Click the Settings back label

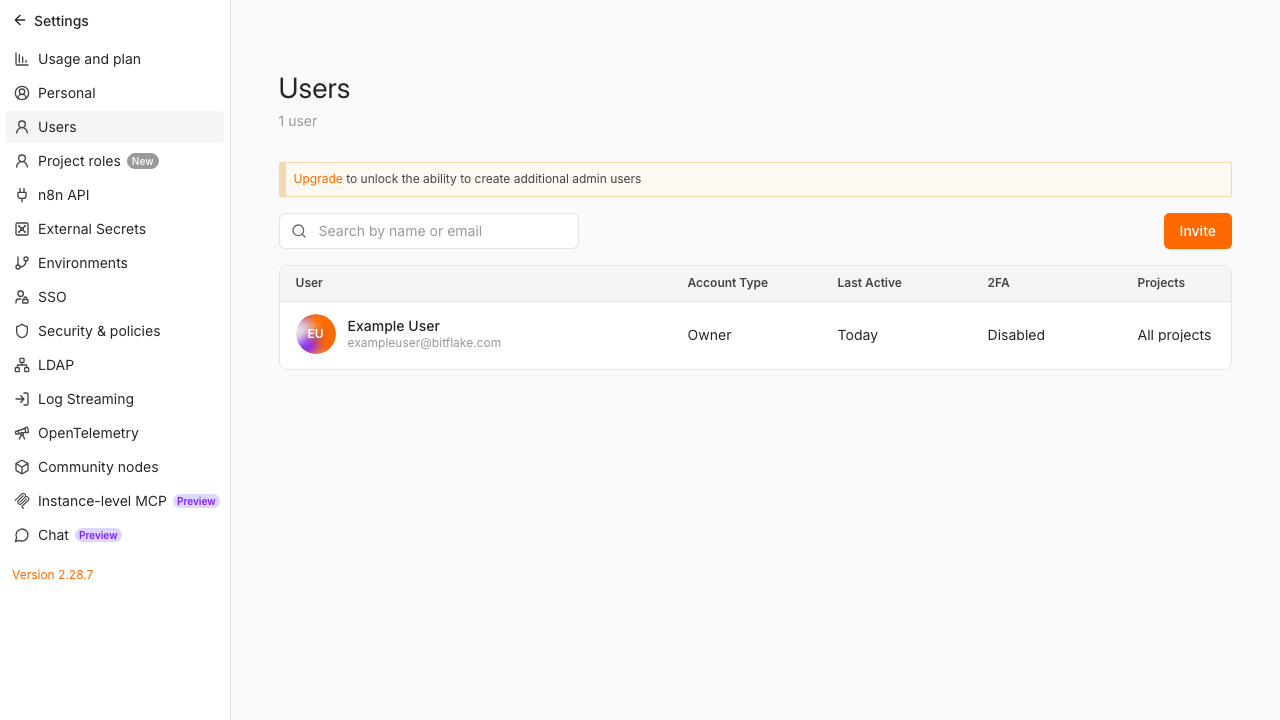pyautogui.click(x=61, y=21)
